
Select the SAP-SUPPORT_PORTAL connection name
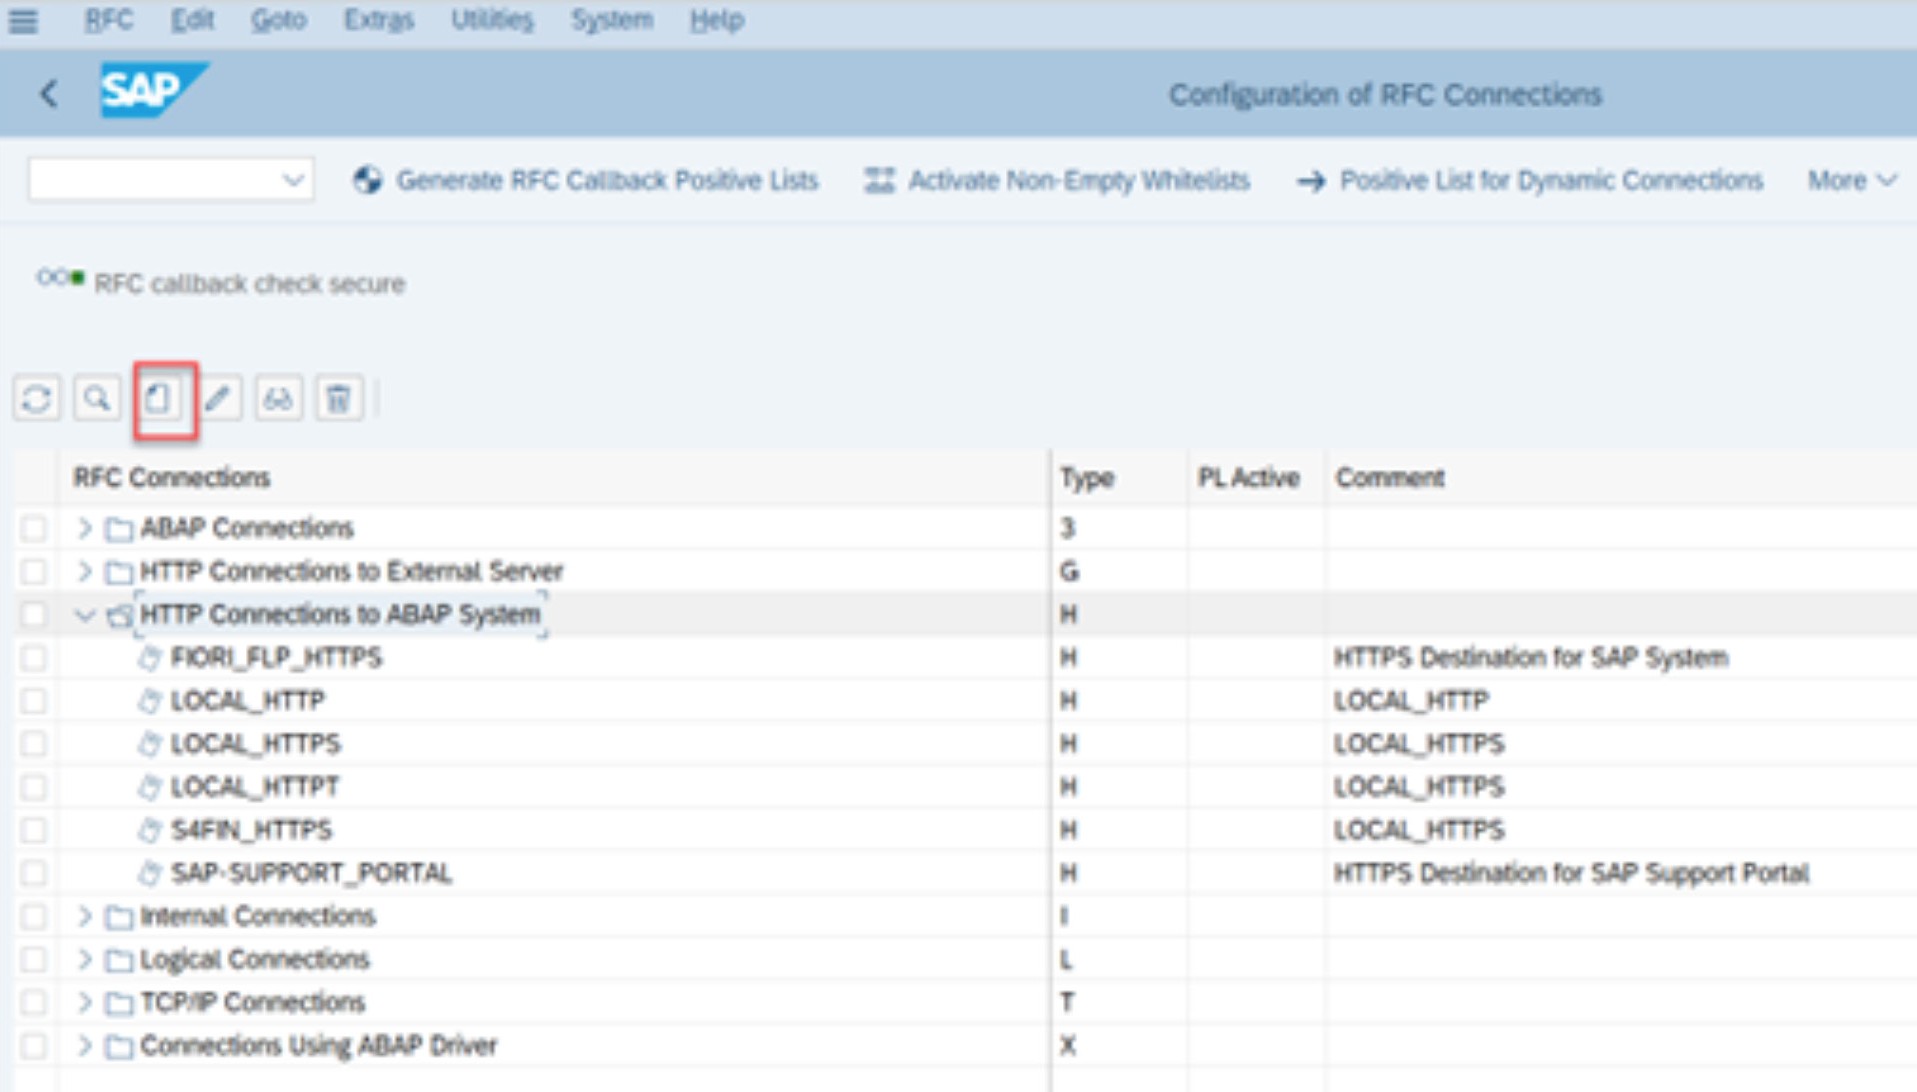point(311,873)
